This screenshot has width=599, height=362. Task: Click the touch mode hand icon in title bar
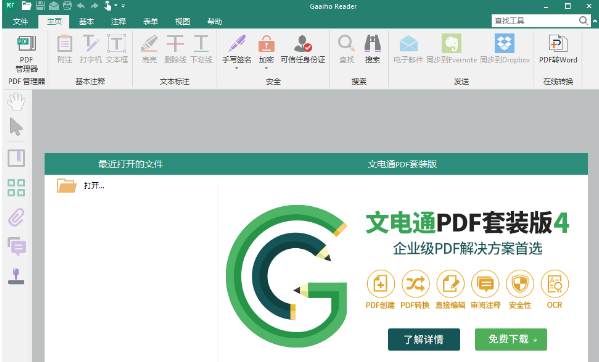coord(108,6)
